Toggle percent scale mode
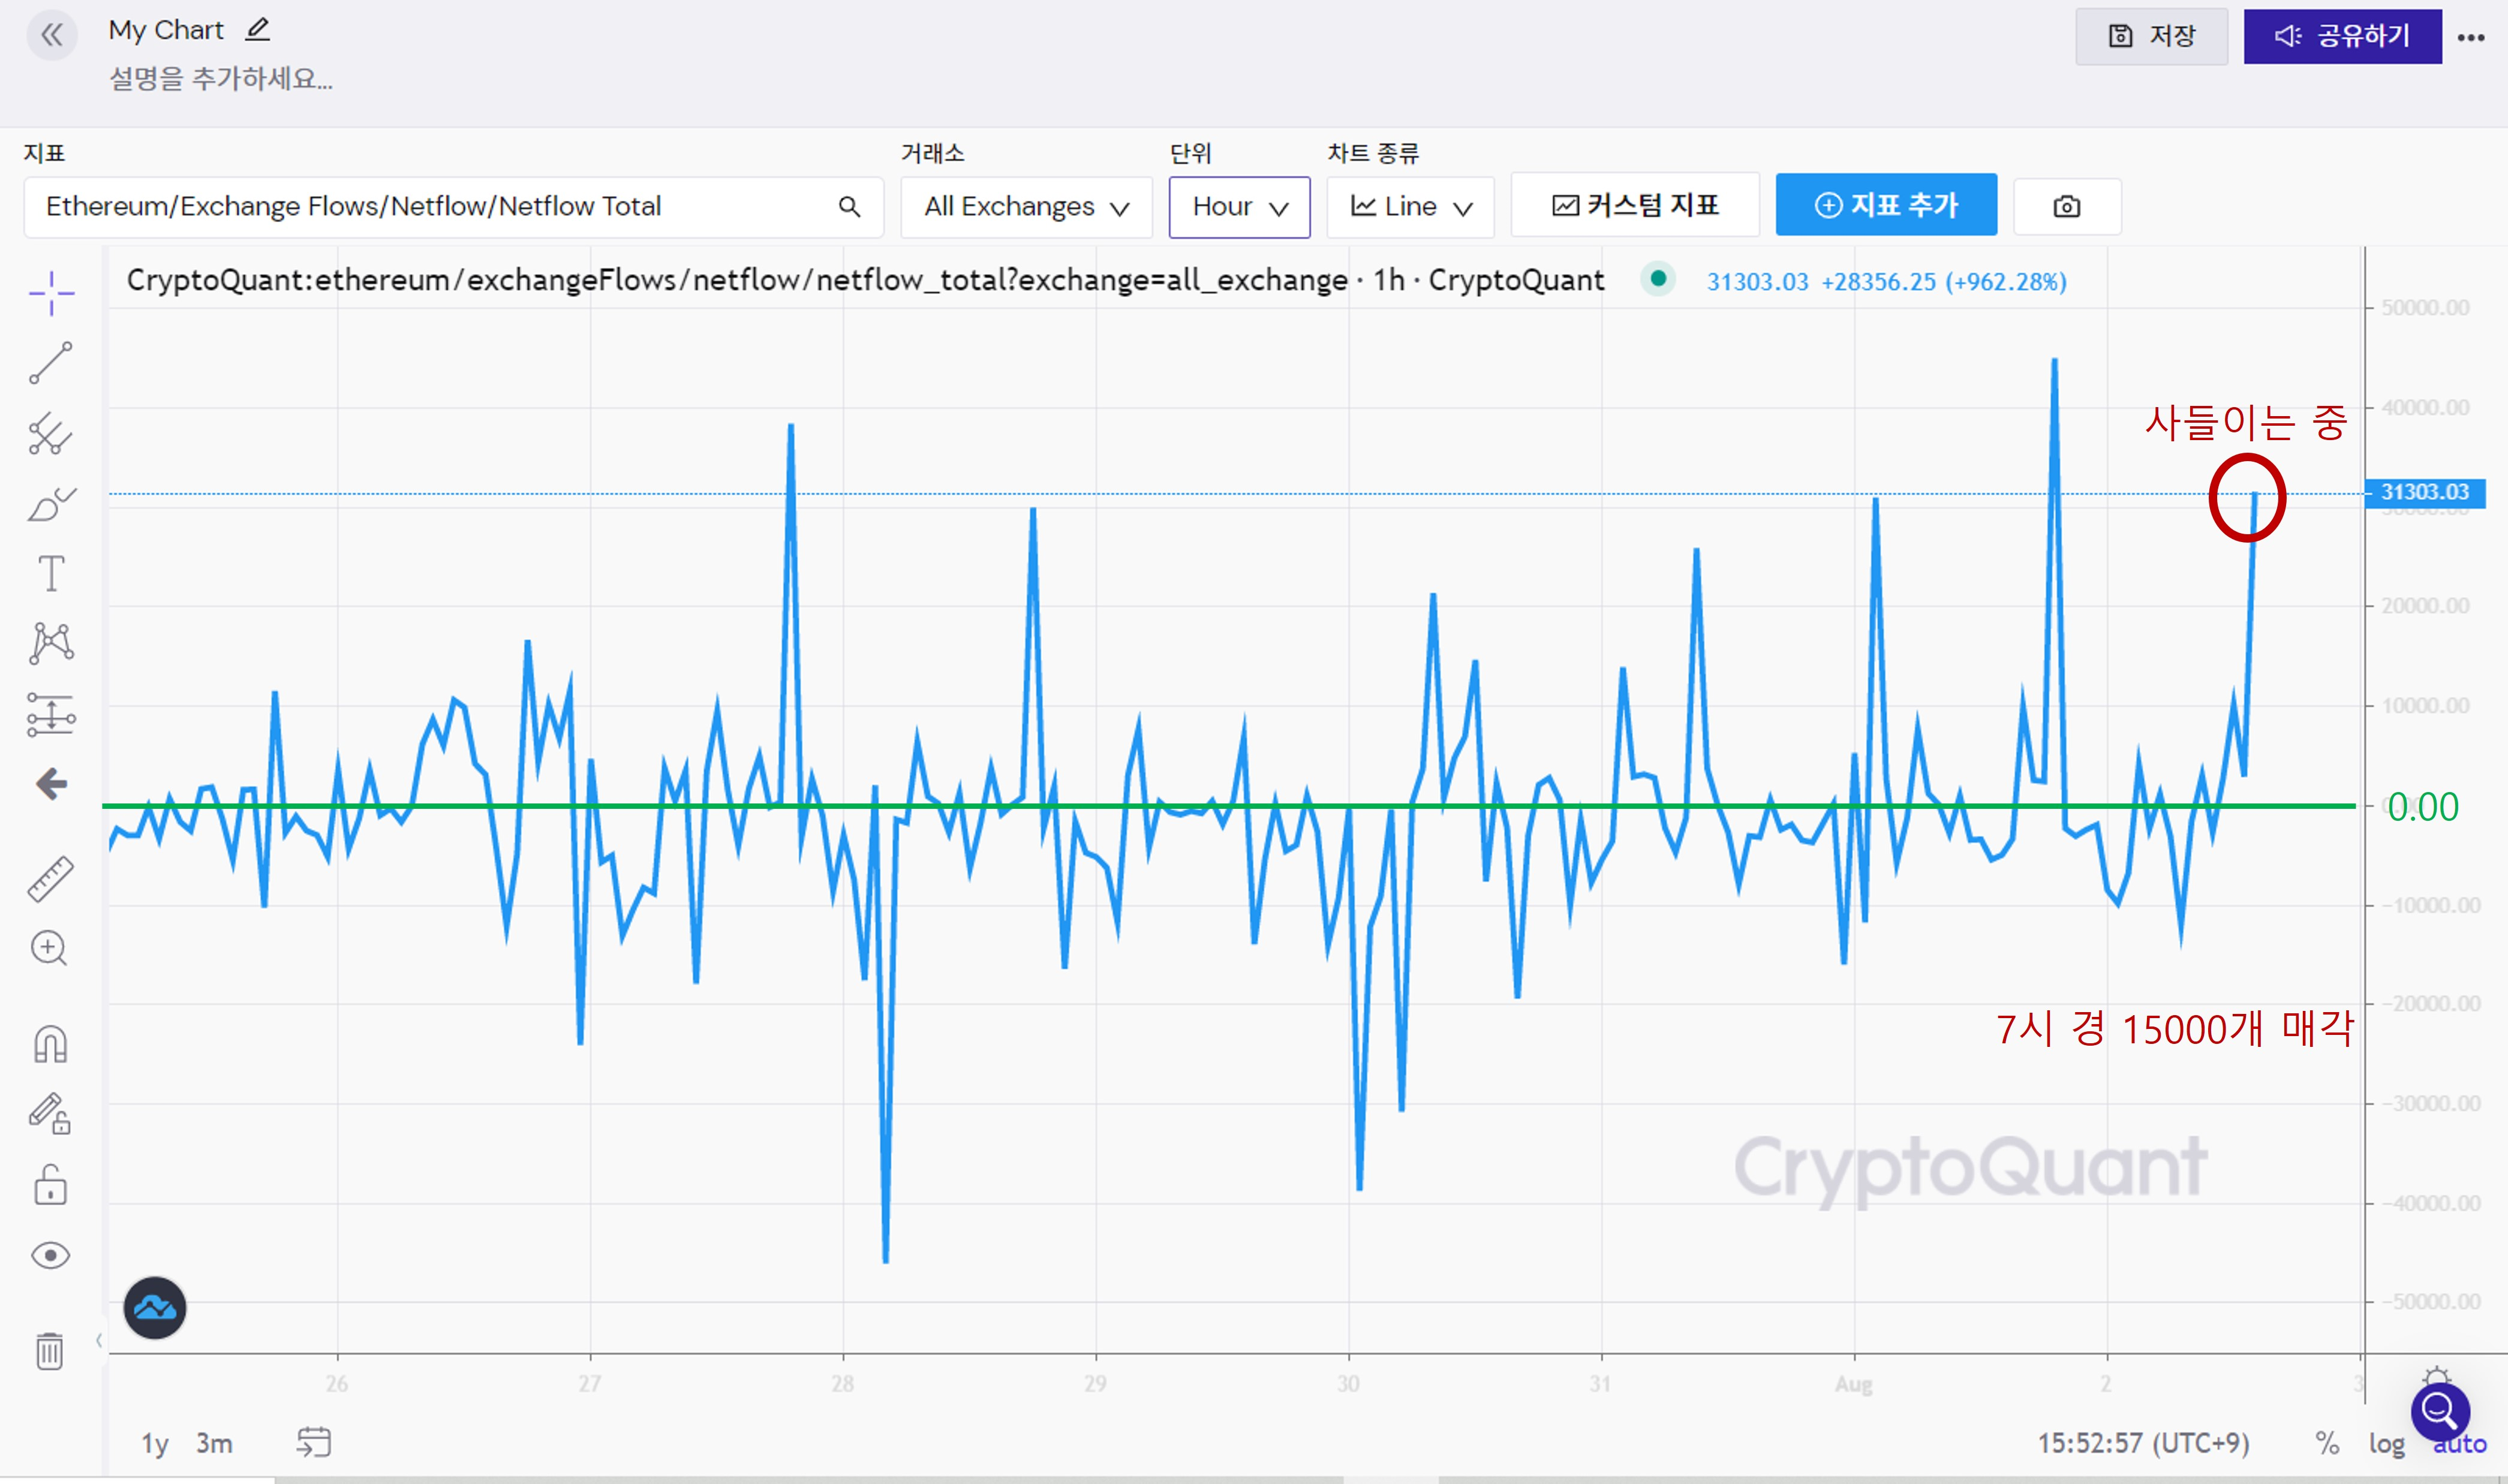Screen dimensions: 2508x1484 pyautogui.click(x=2327, y=1443)
